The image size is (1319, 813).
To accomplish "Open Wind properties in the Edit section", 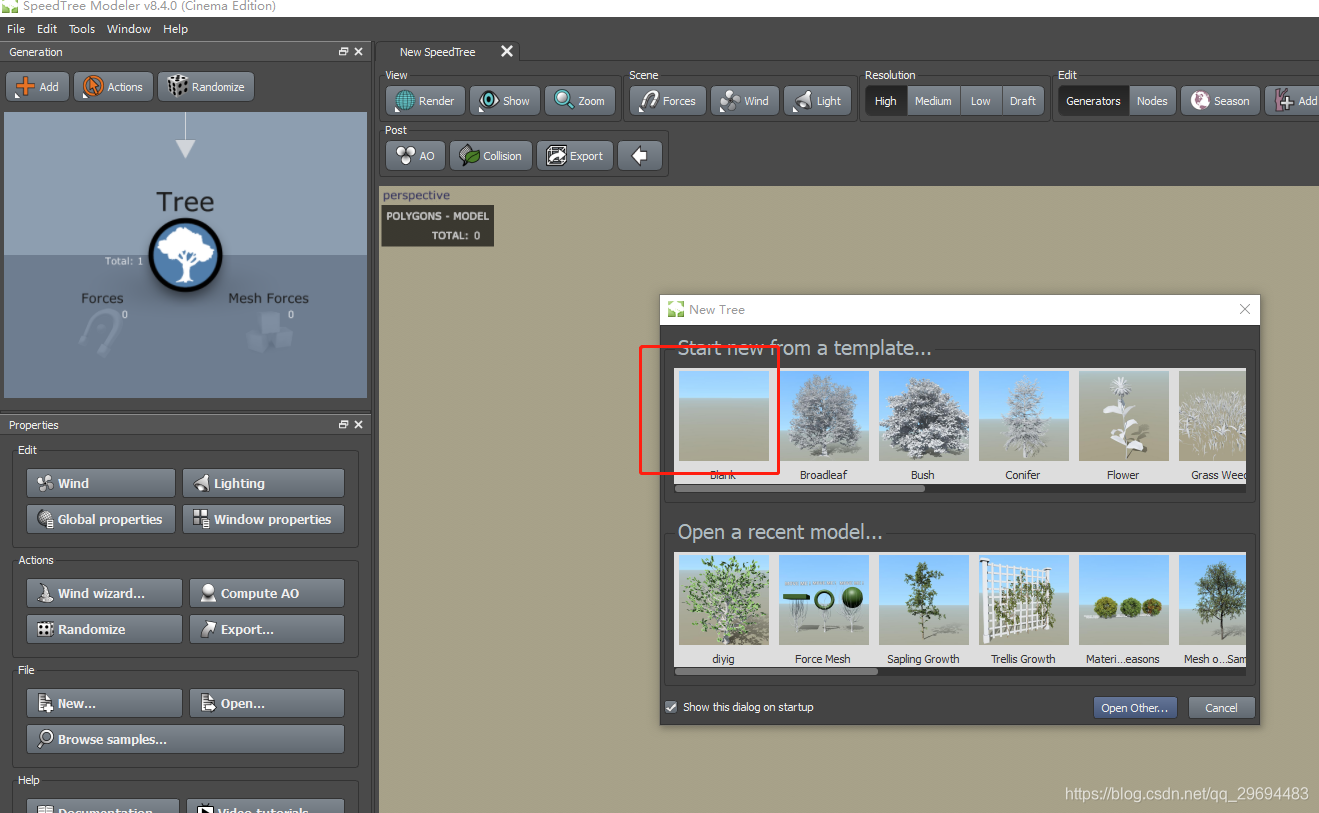I will pos(101,483).
